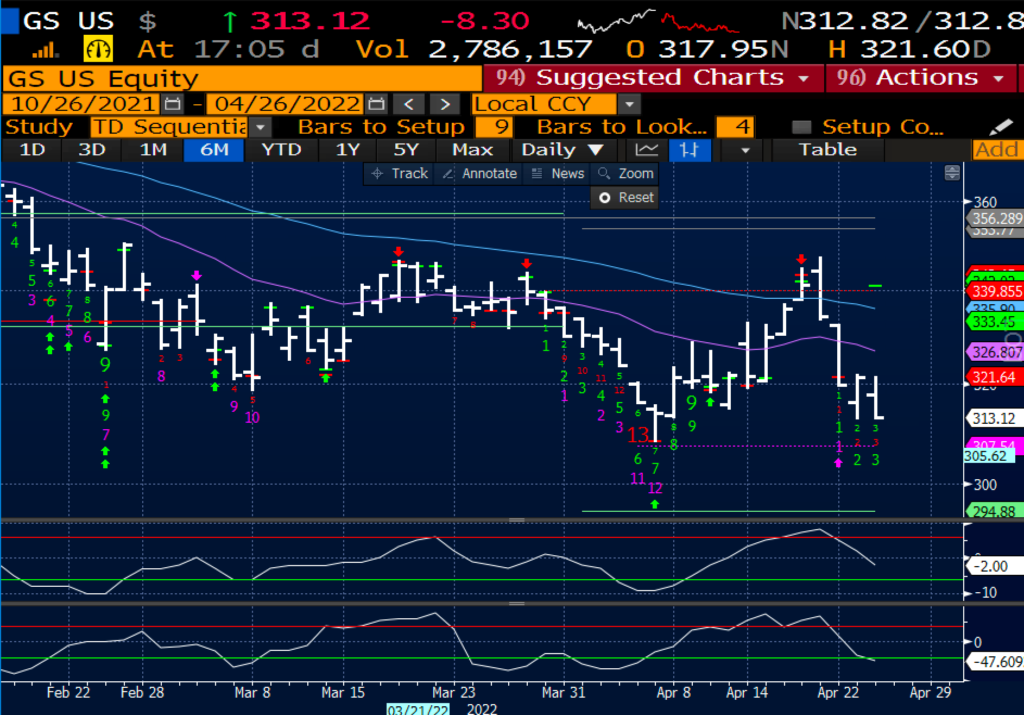Select the Max range tab
Viewport: 1024px width, 715px height.
point(472,150)
